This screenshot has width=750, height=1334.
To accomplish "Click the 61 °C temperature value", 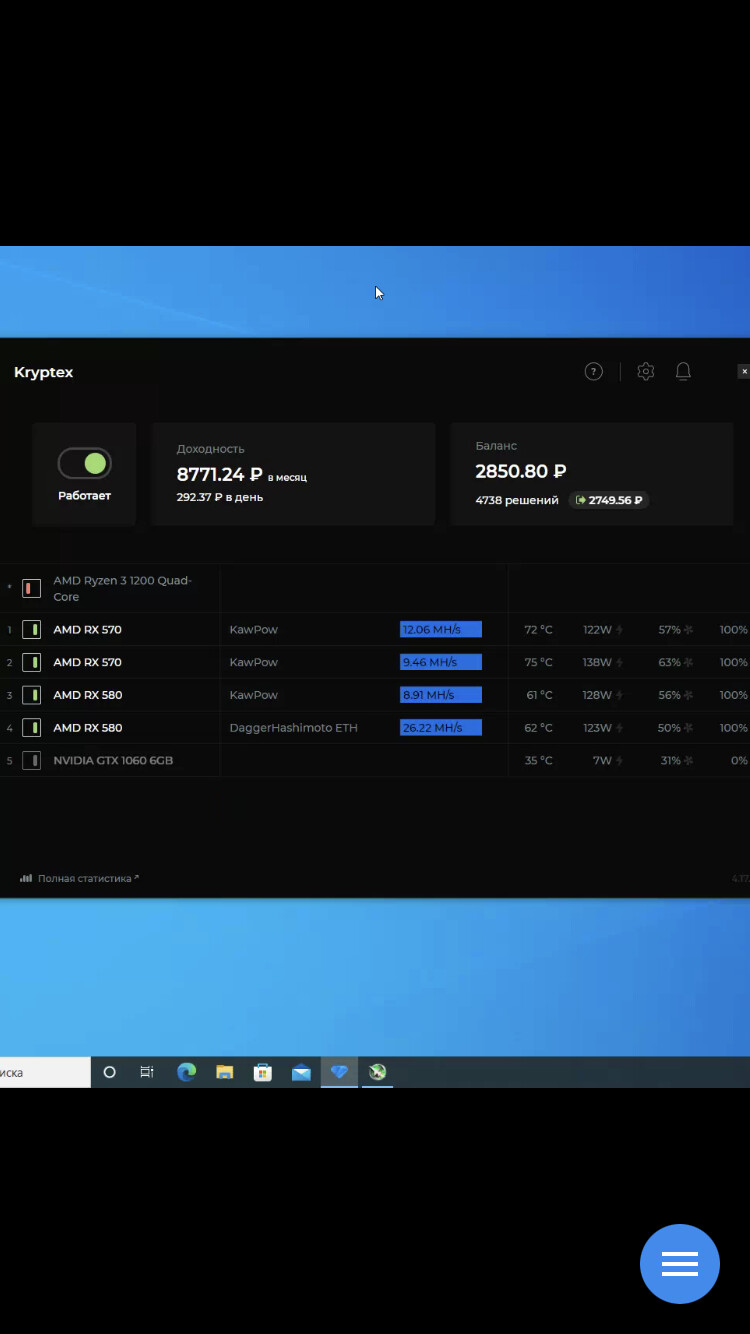I will pyautogui.click(x=538, y=695).
